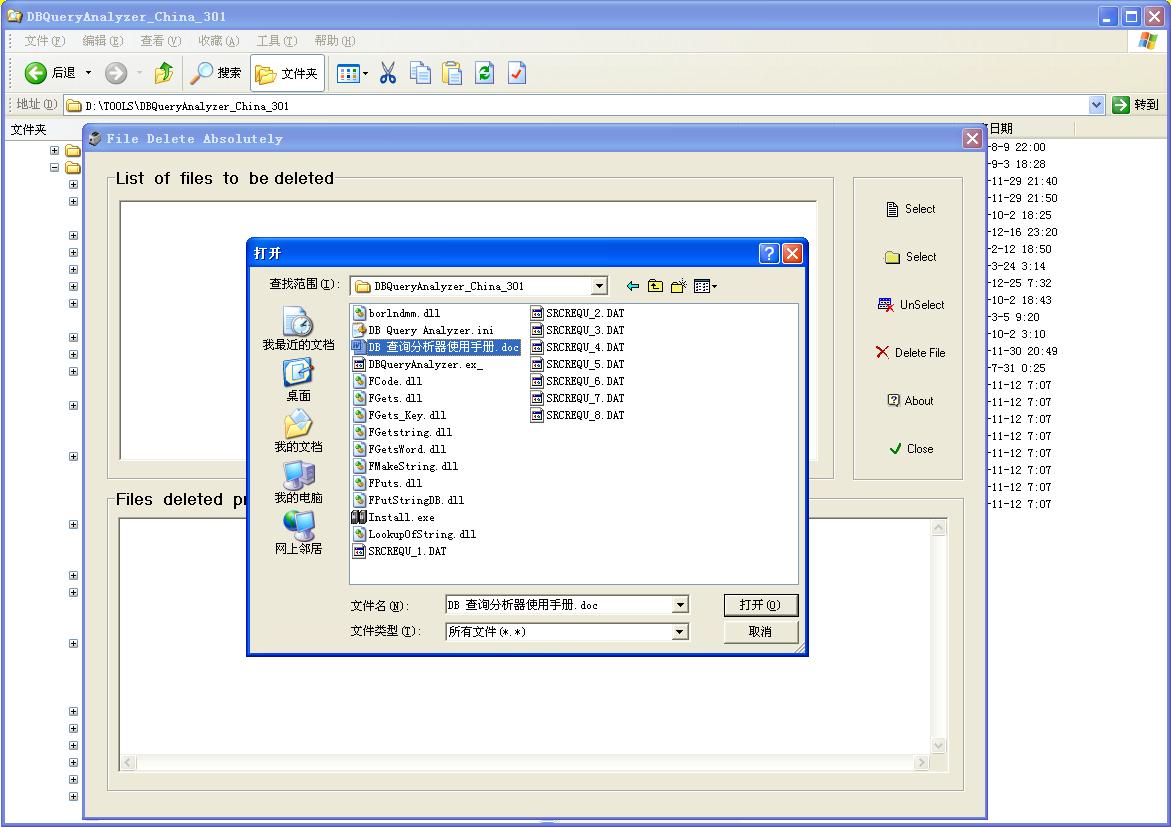Open the 查找范围 folder dropdown
This screenshot has width=1171, height=827.
599,286
